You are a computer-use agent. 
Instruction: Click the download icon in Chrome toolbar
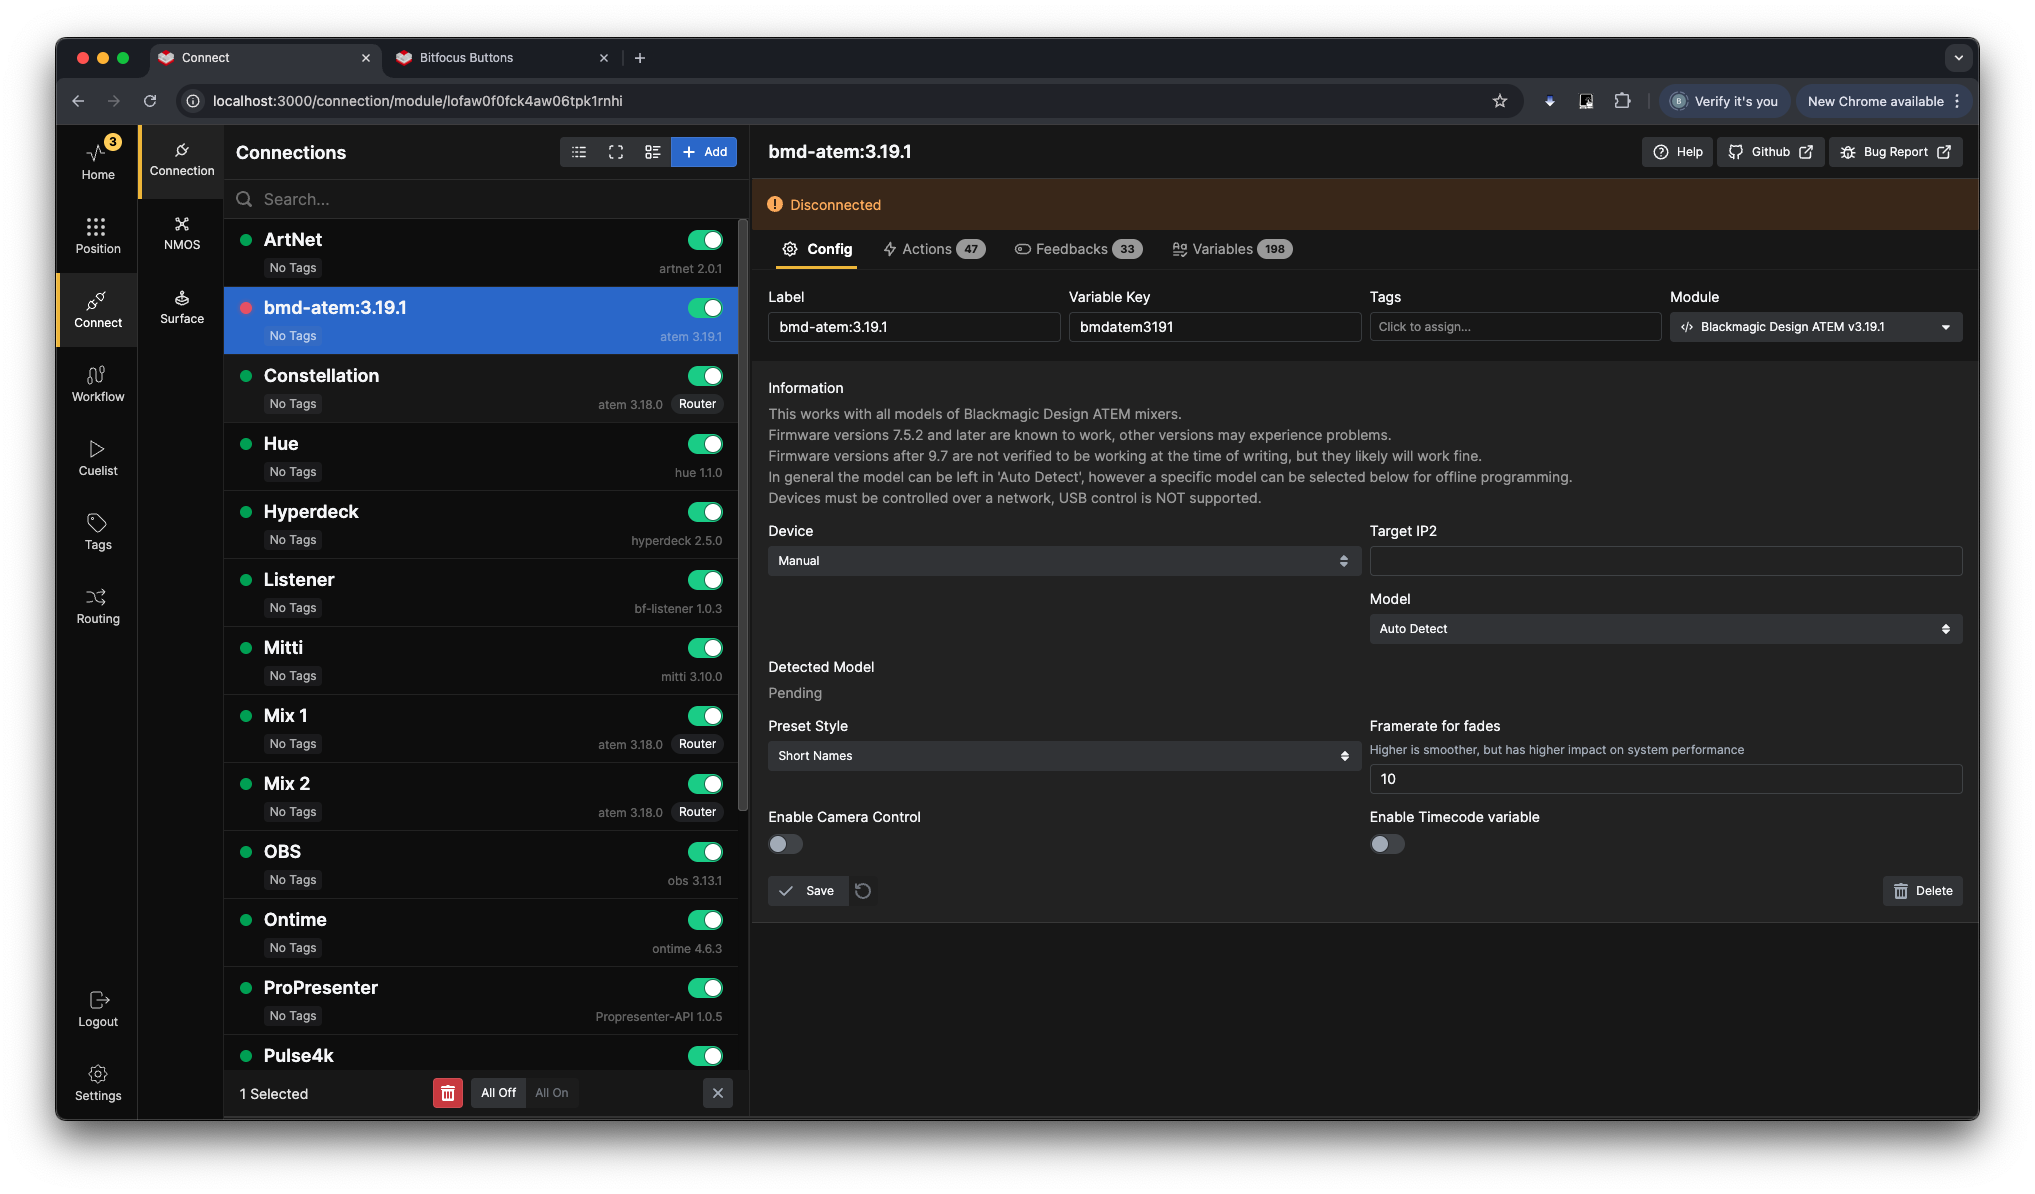(x=1549, y=101)
